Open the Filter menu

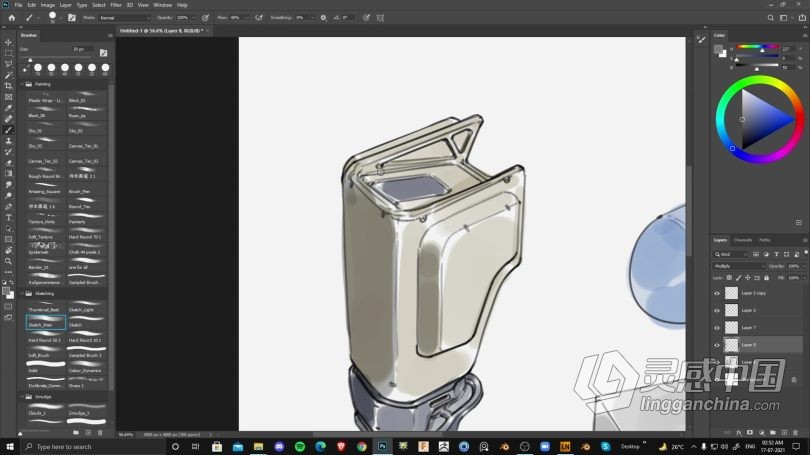tap(116, 5)
